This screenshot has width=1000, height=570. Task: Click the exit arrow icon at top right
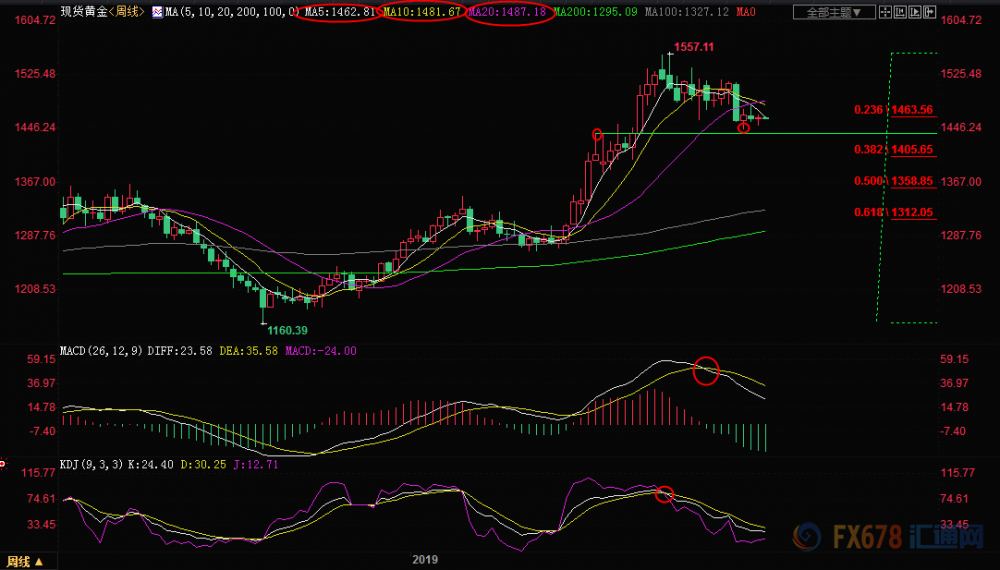pyautogui.click(x=929, y=12)
